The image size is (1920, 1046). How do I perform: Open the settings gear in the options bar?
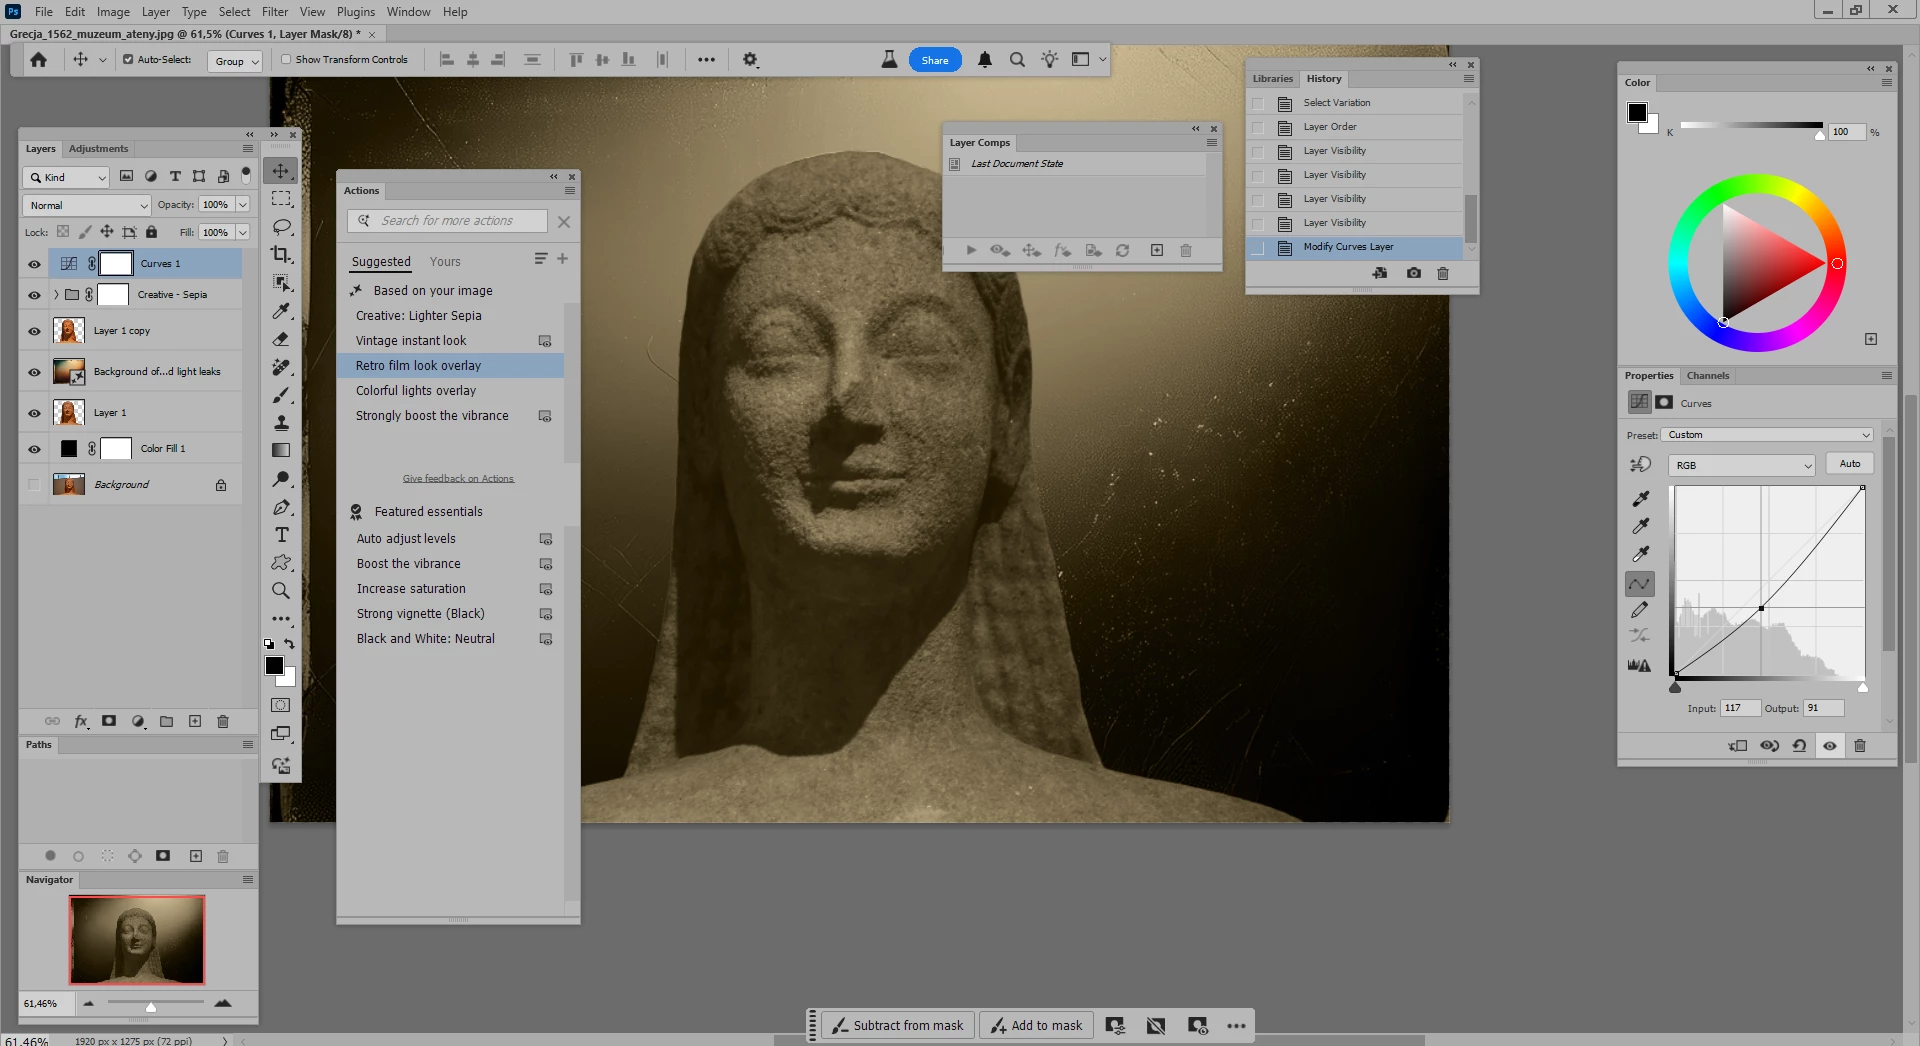[750, 60]
